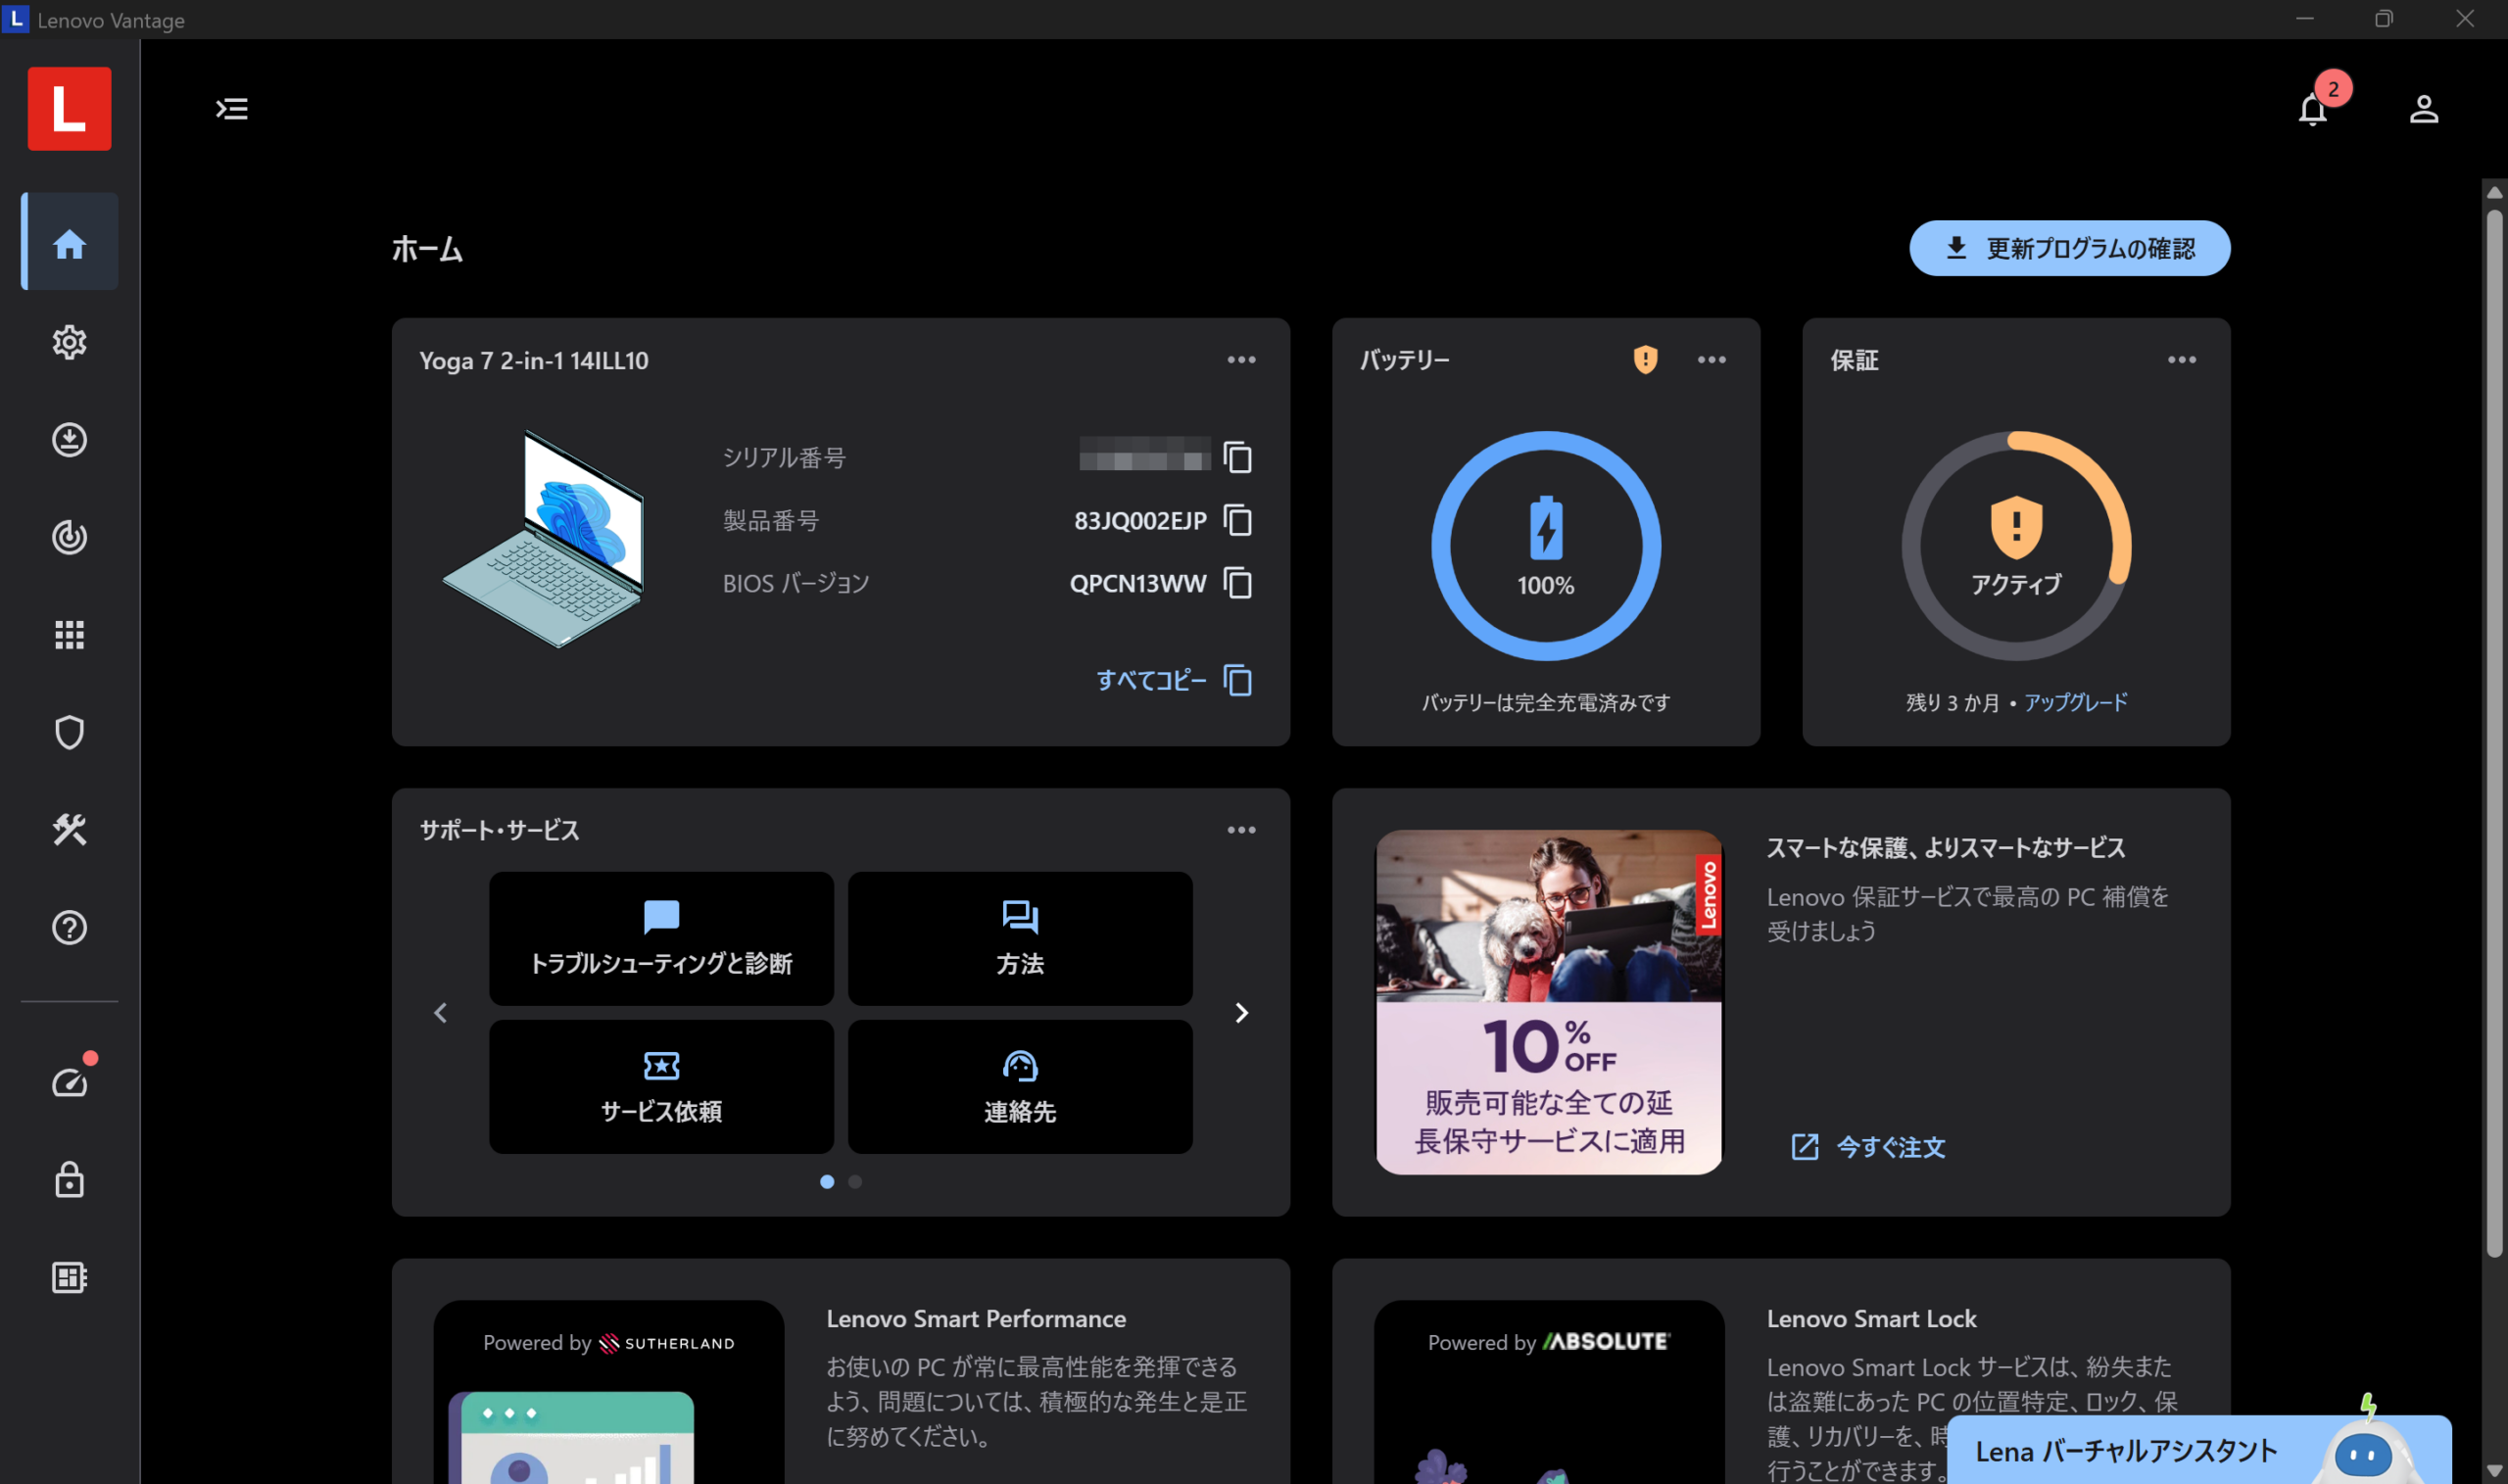
Task: Show next support services with right chevron
Action: pyautogui.click(x=1241, y=1013)
